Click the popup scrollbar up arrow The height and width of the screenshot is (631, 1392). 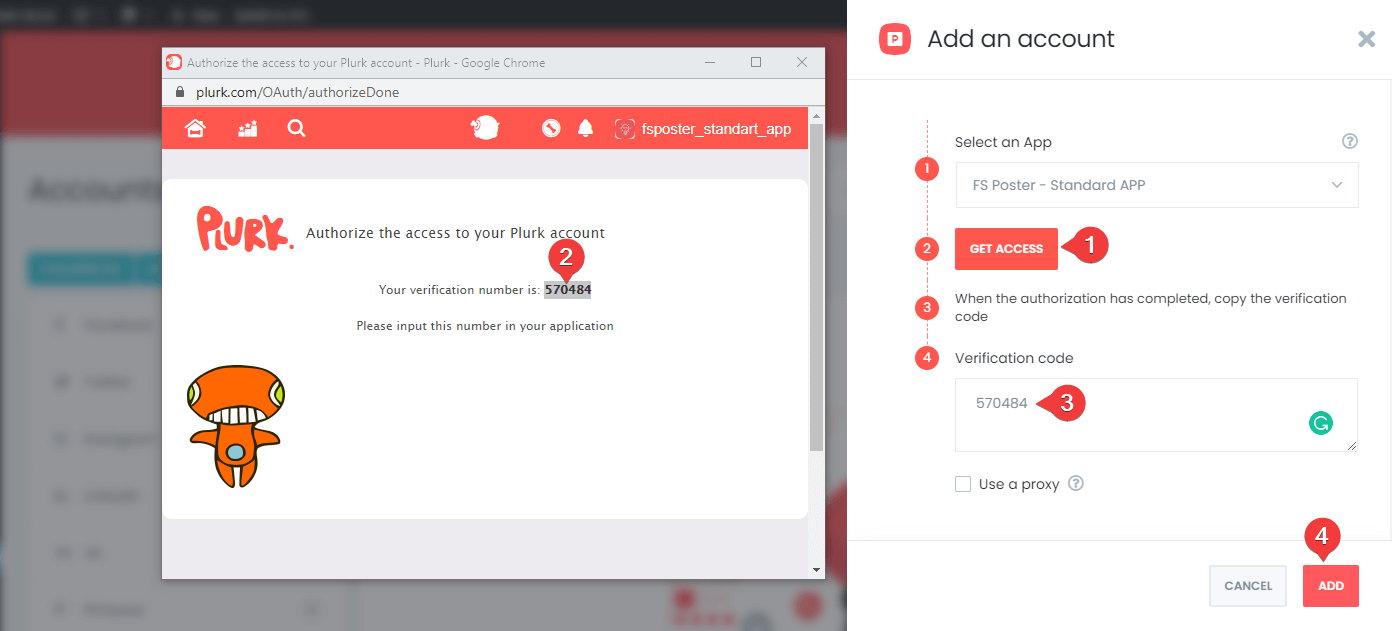pyautogui.click(x=817, y=115)
